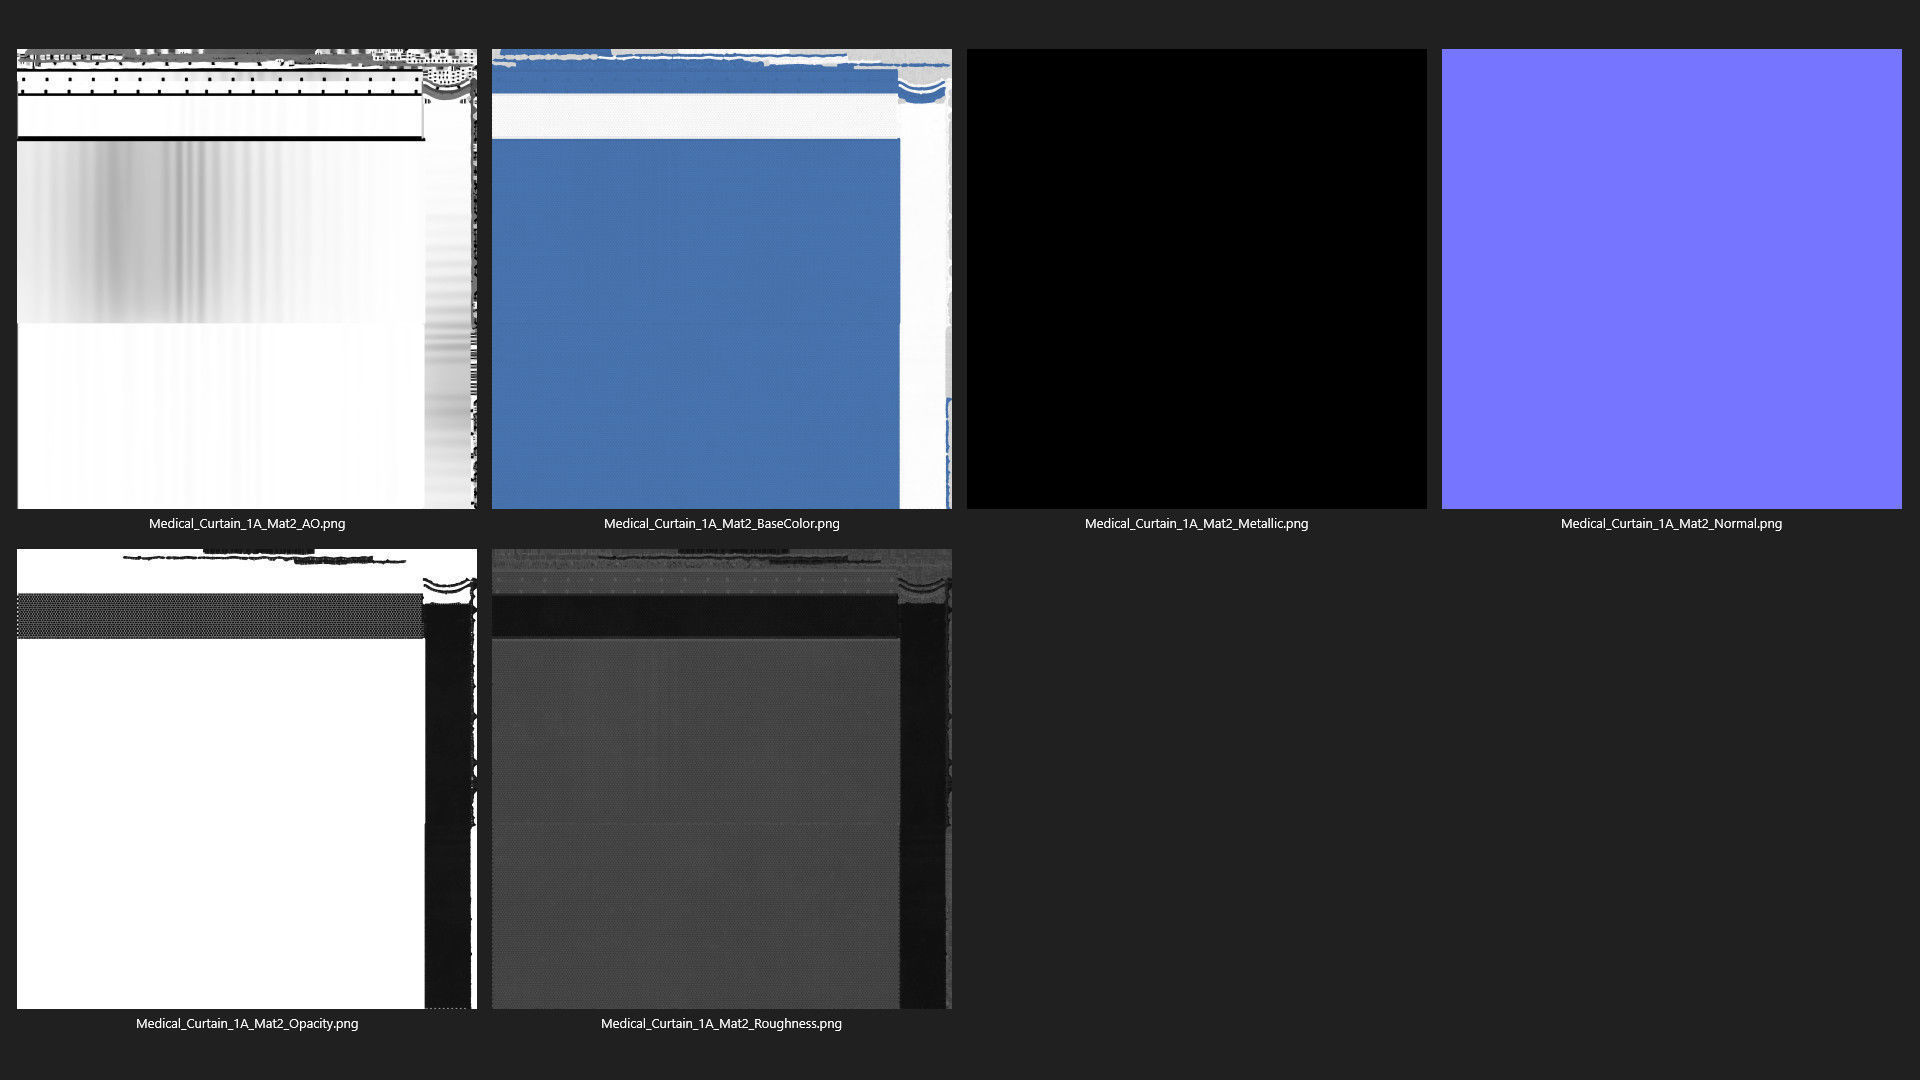Viewport: 1920px width, 1080px height.
Task: Click the white horizontal band in BaseColor texture
Action: [x=695, y=116]
